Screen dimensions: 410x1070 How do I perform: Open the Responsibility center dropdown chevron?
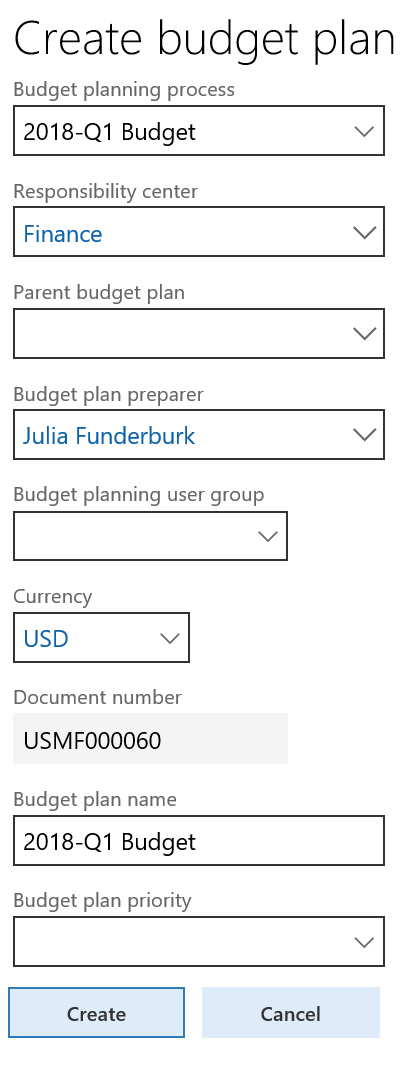coord(365,233)
